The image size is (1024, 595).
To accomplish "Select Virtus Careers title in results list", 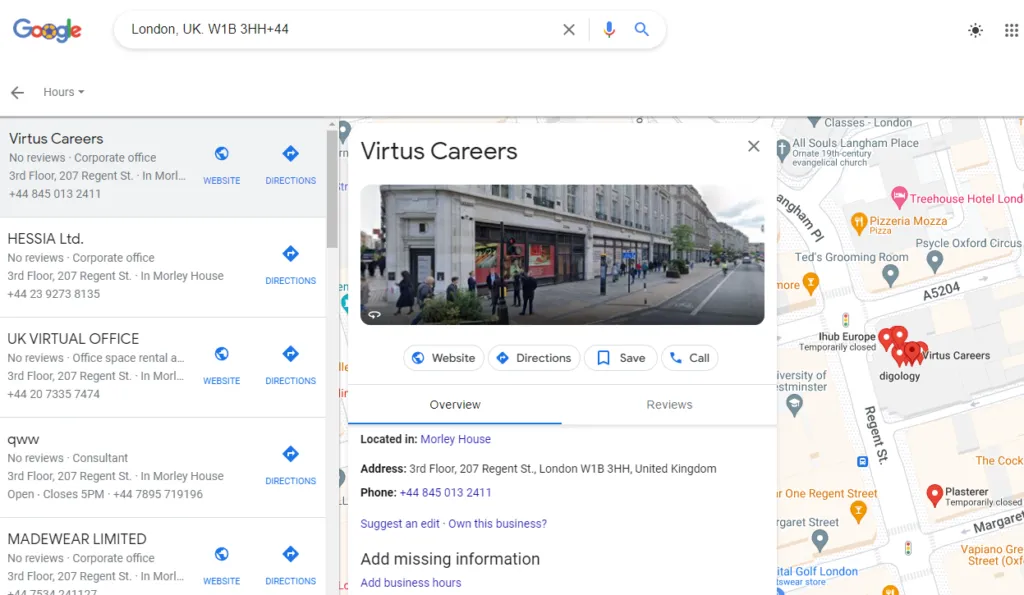I will pyautogui.click(x=56, y=138).
